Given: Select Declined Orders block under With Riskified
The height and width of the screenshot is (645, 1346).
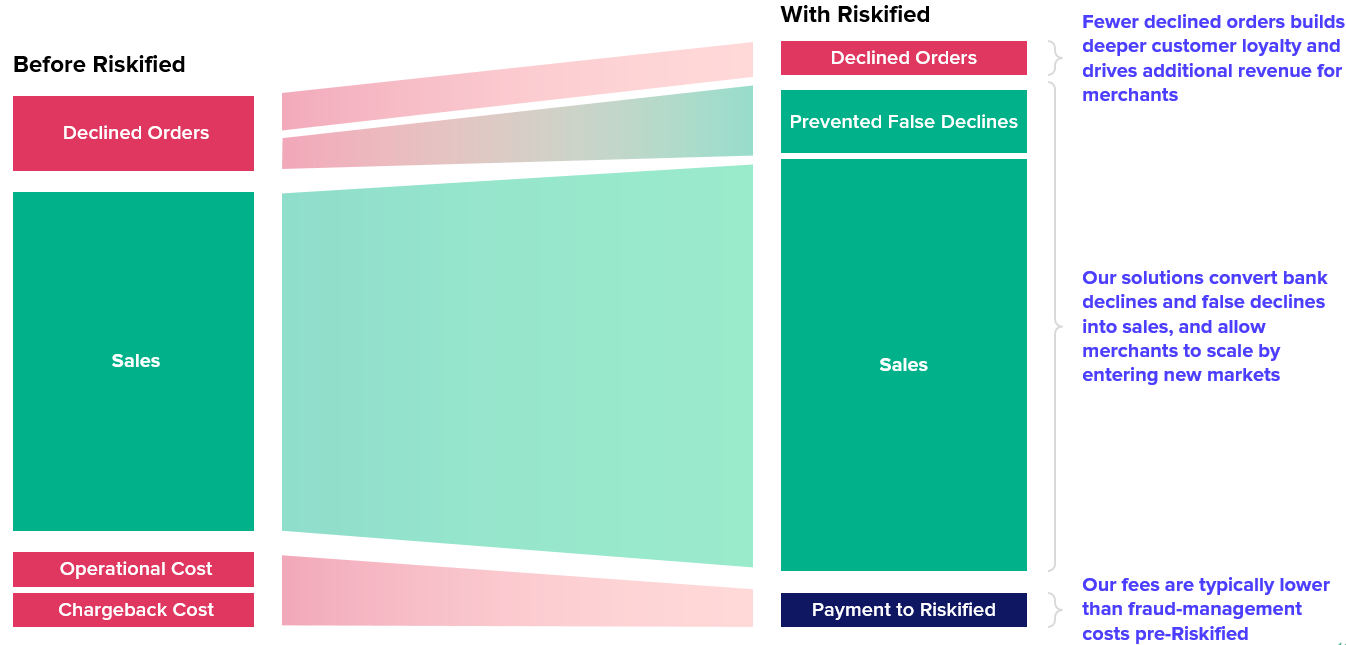Looking at the screenshot, I should point(903,58).
